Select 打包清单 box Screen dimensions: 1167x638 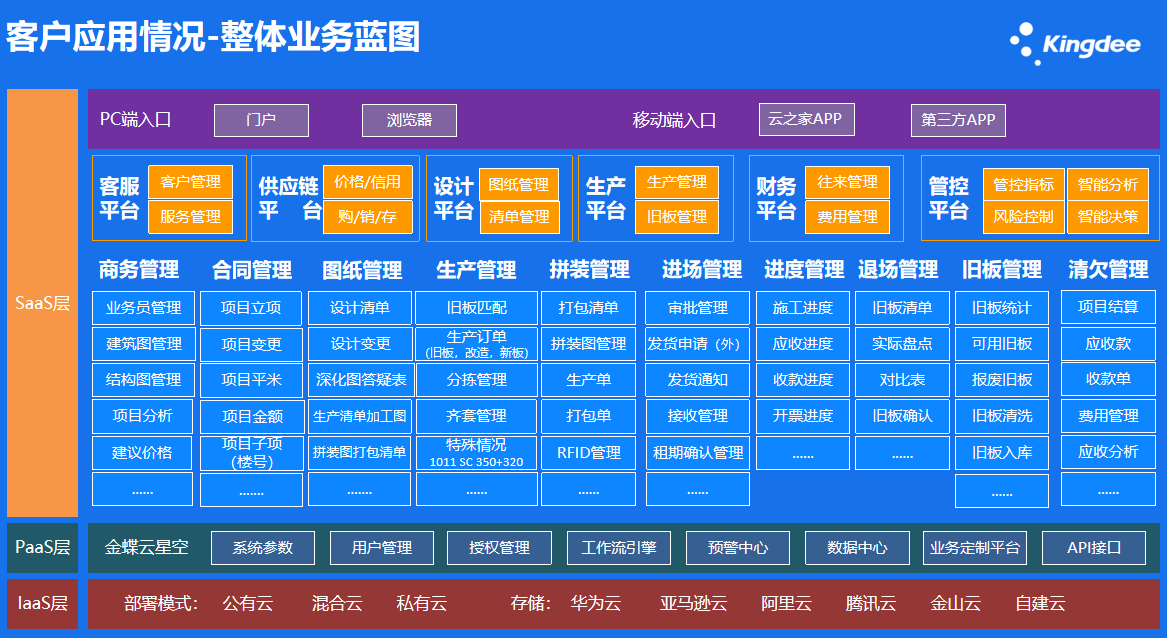click(x=589, y=307)
